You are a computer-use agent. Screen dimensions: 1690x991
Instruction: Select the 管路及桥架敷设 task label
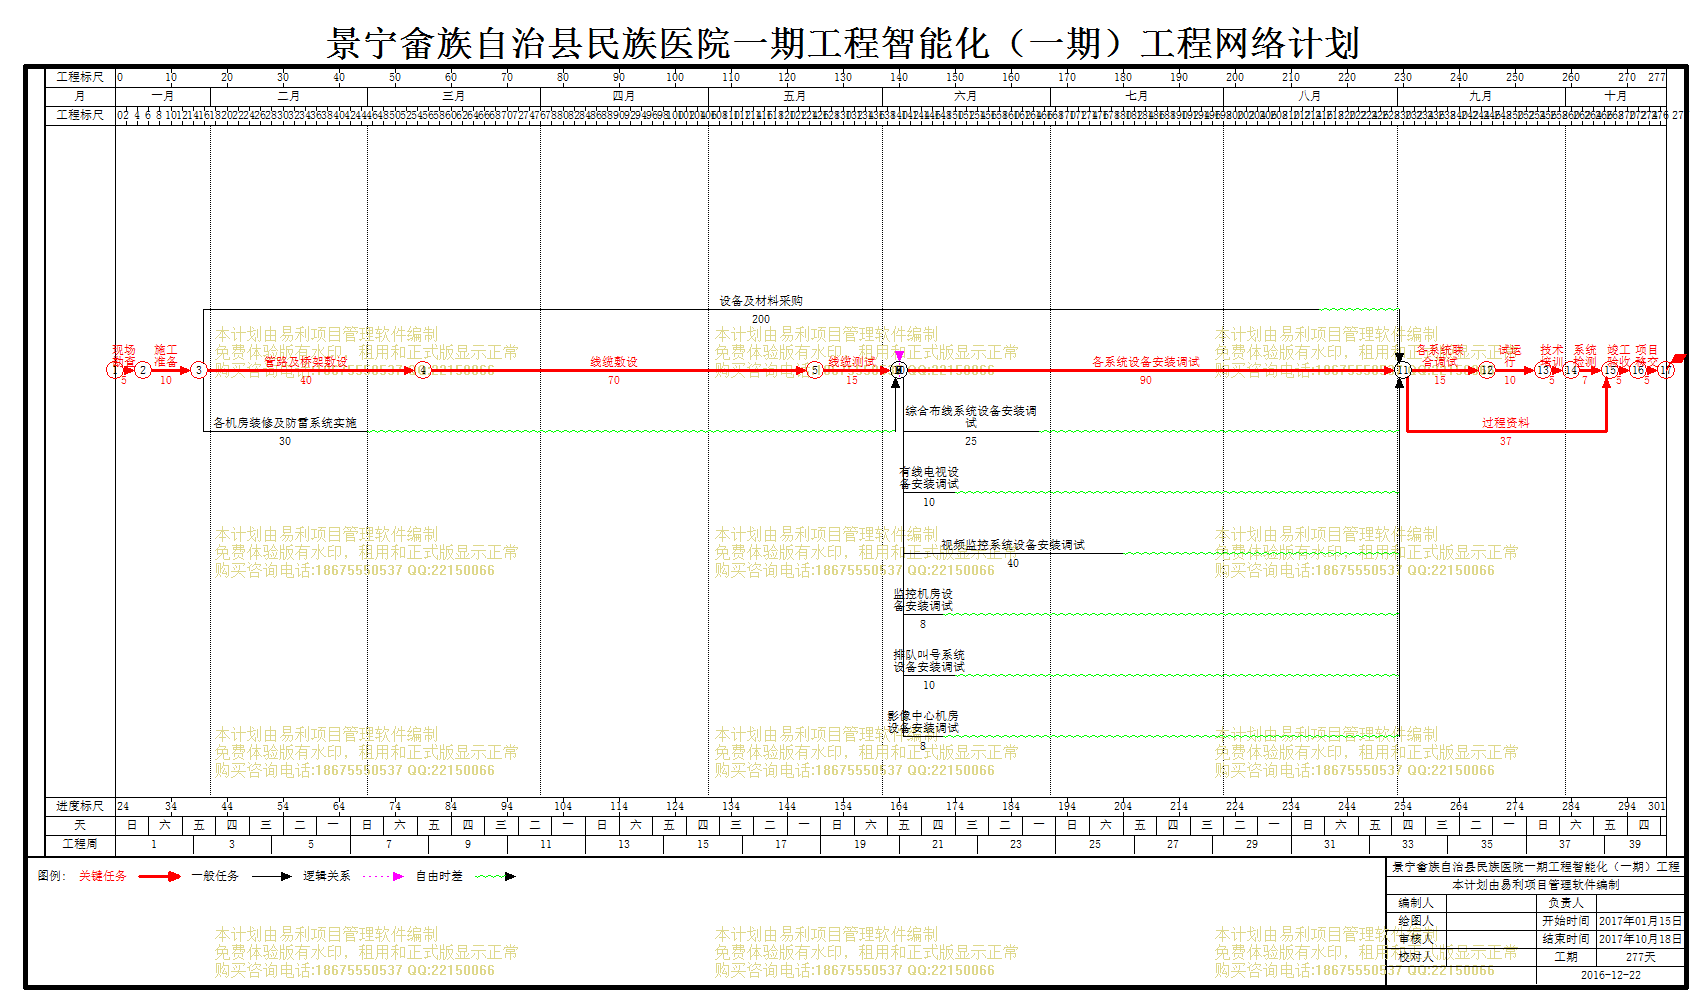(306, 362)
